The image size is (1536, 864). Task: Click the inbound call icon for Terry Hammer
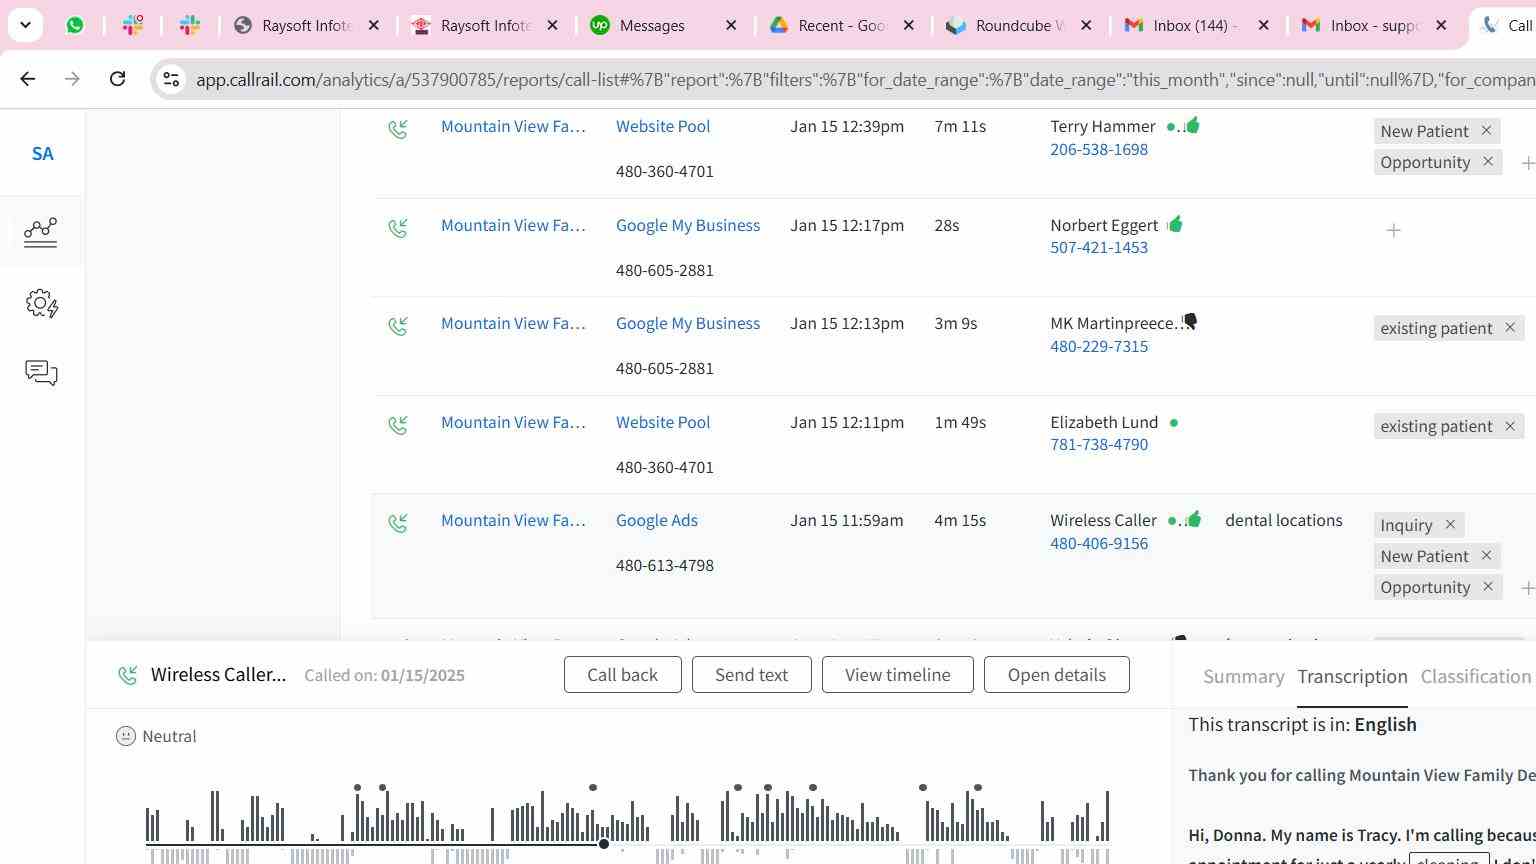(x=398, y=129)
